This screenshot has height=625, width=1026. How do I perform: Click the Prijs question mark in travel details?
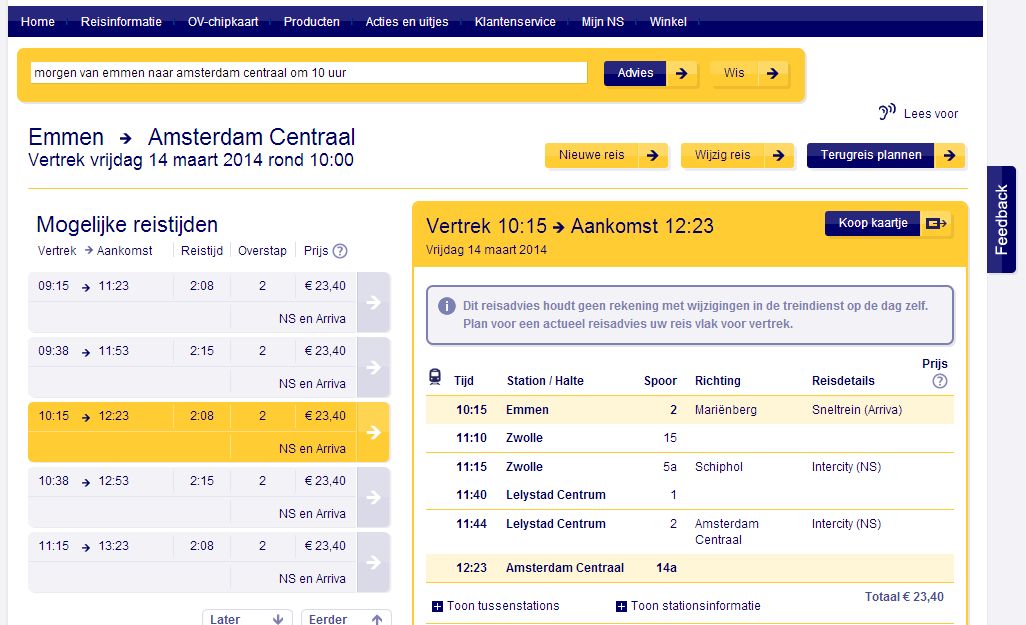(939, 381)
